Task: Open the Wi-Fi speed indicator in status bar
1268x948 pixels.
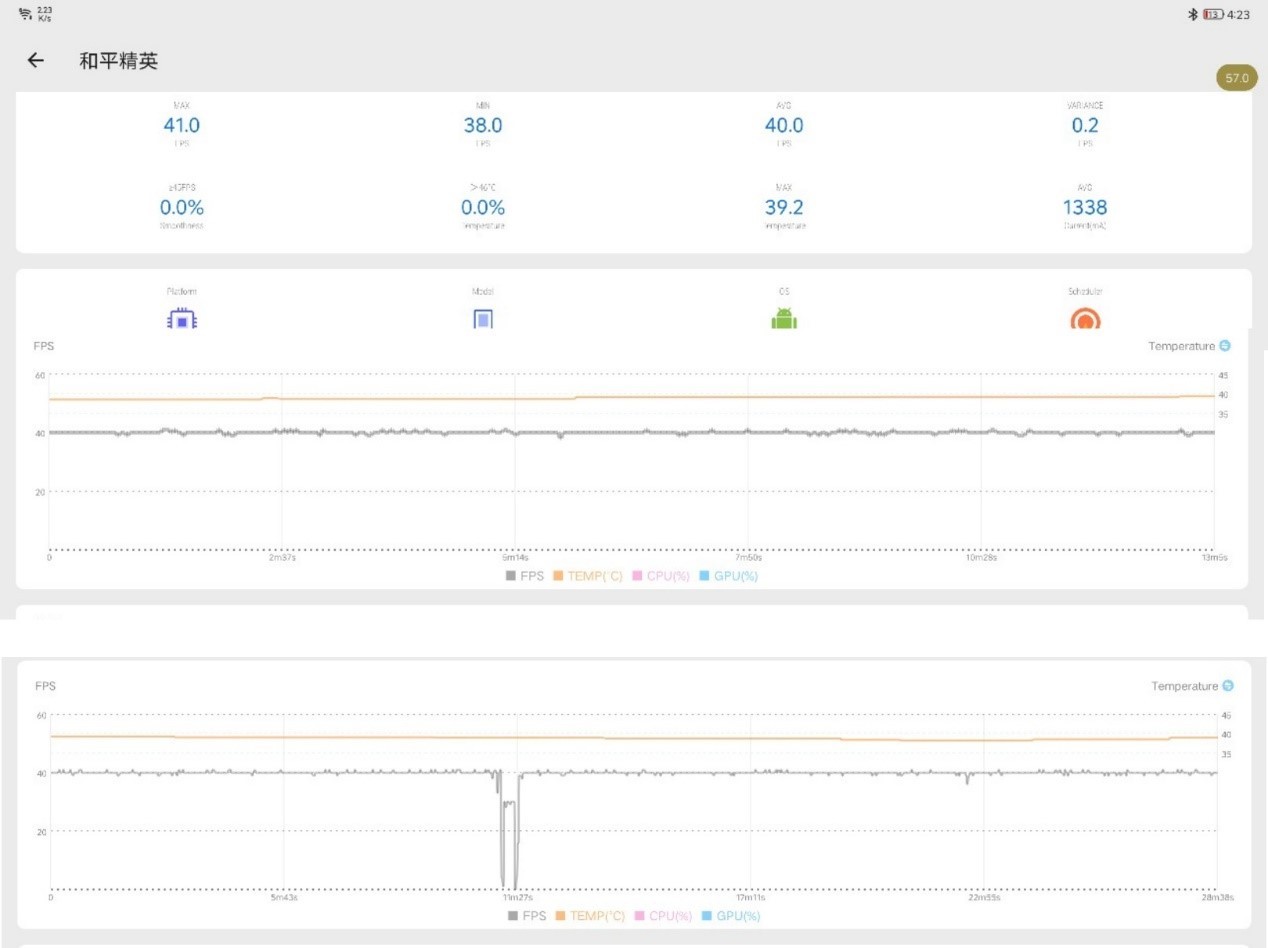Action: point(36,14)
